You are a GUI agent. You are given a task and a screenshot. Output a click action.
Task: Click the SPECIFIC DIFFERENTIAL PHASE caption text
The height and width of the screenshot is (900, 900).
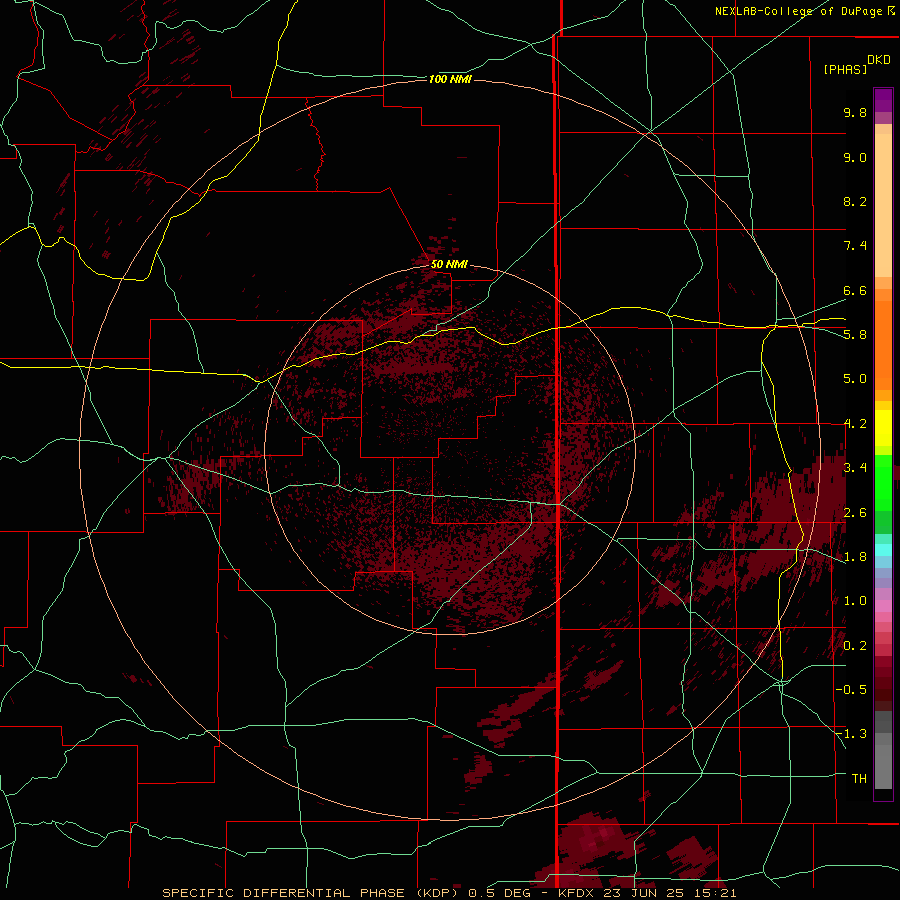coord(284,893)
